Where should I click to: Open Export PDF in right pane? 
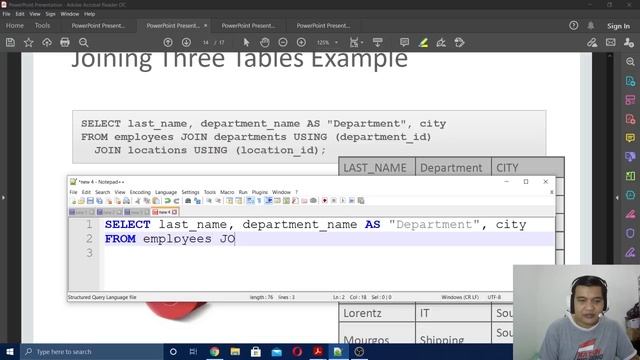point(630,81)
